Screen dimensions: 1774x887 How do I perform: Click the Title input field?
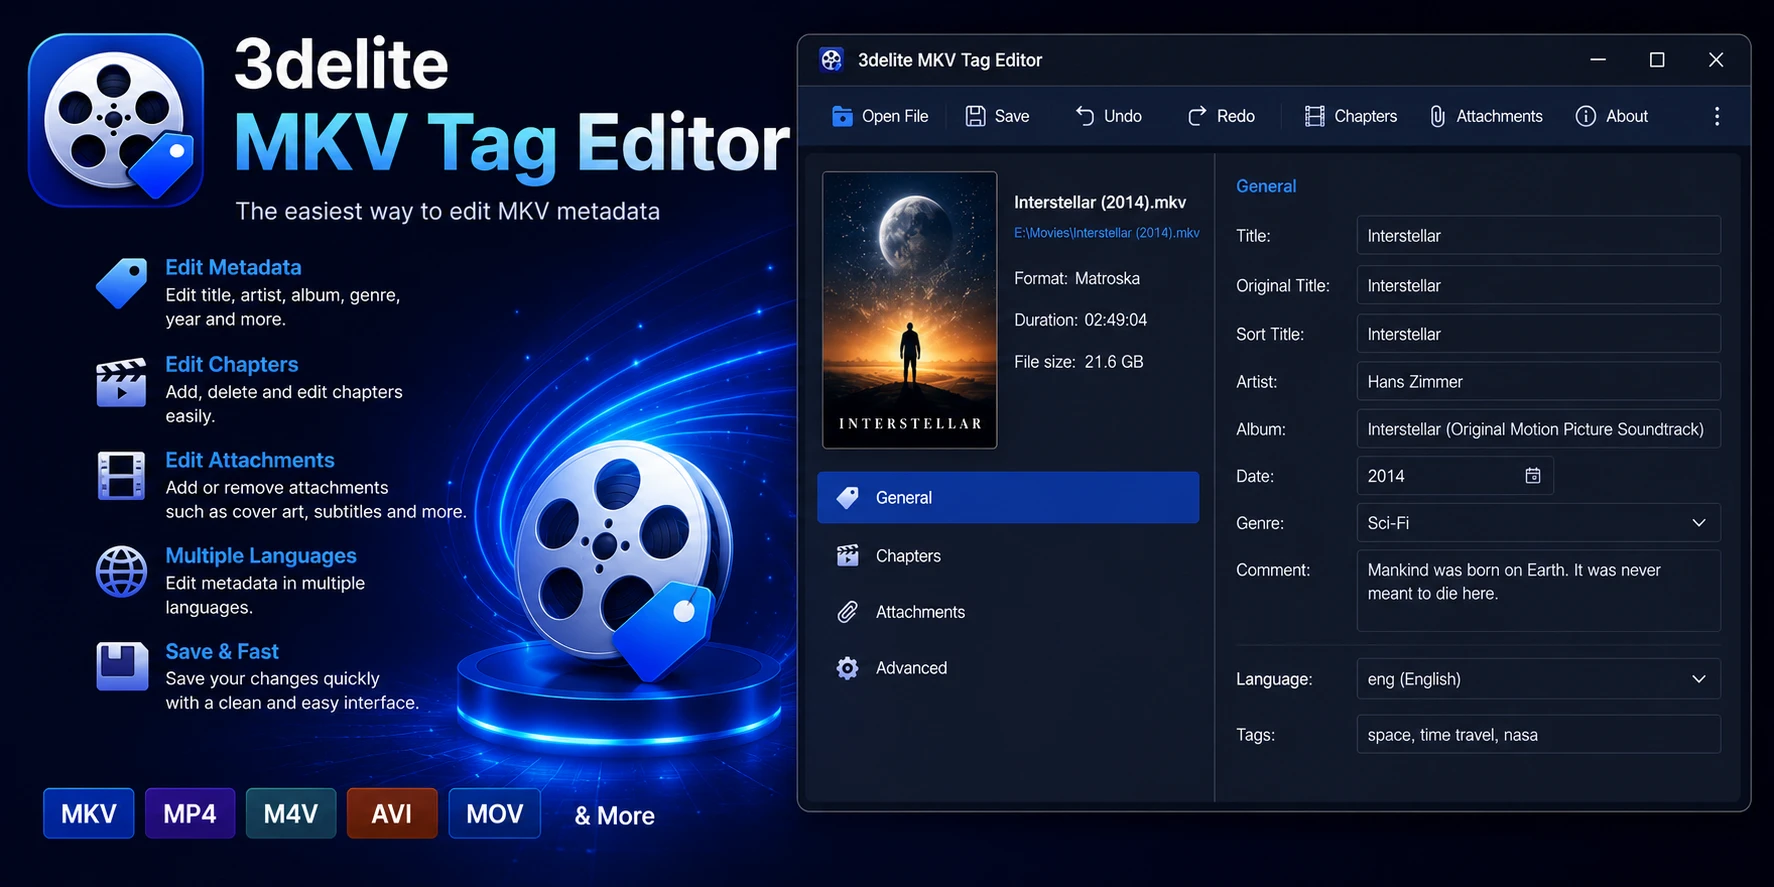1538,235
